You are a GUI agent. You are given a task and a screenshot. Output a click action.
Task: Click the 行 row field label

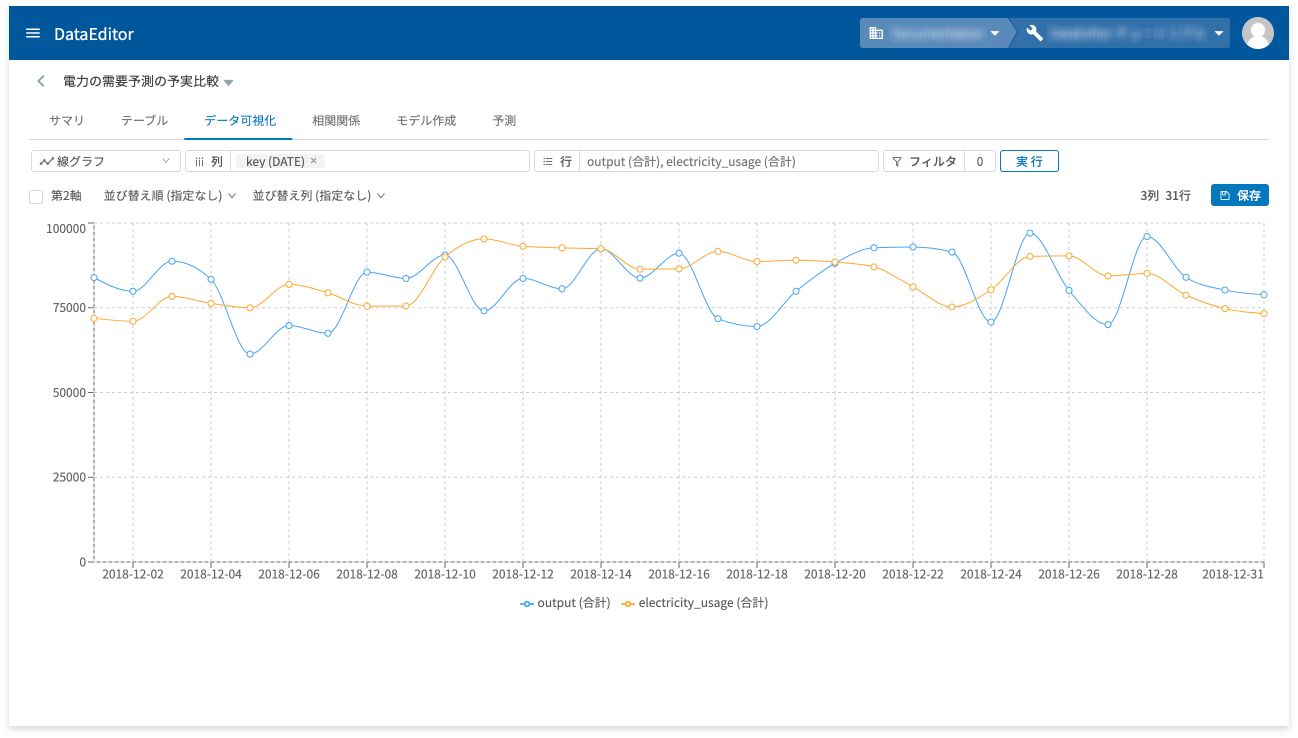557,161
